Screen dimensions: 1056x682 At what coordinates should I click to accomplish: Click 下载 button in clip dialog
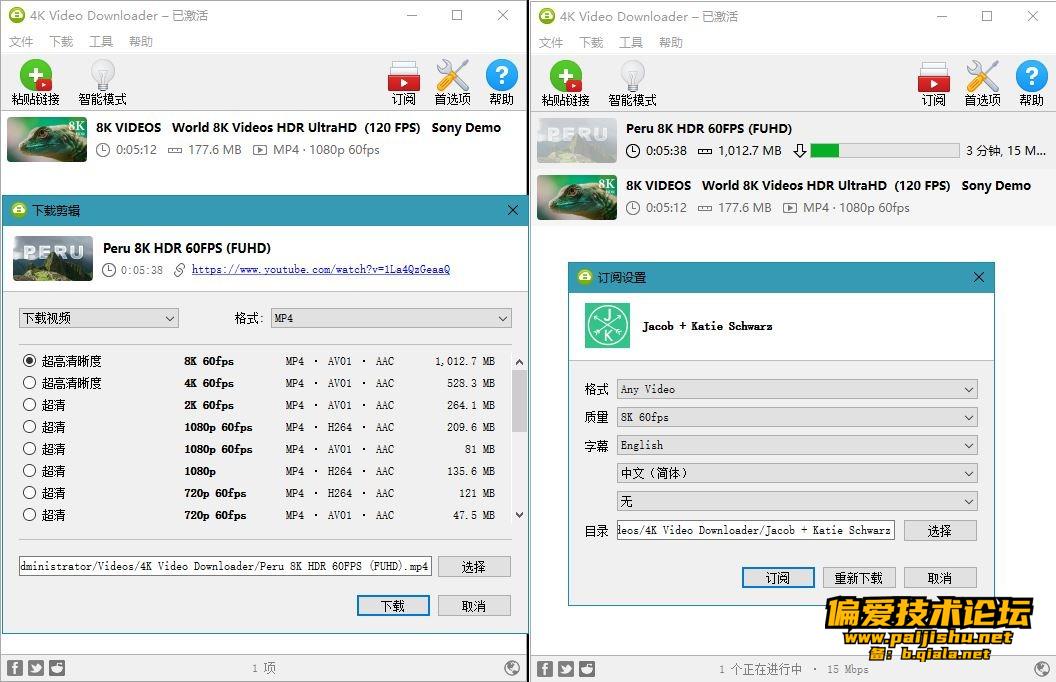393,606
